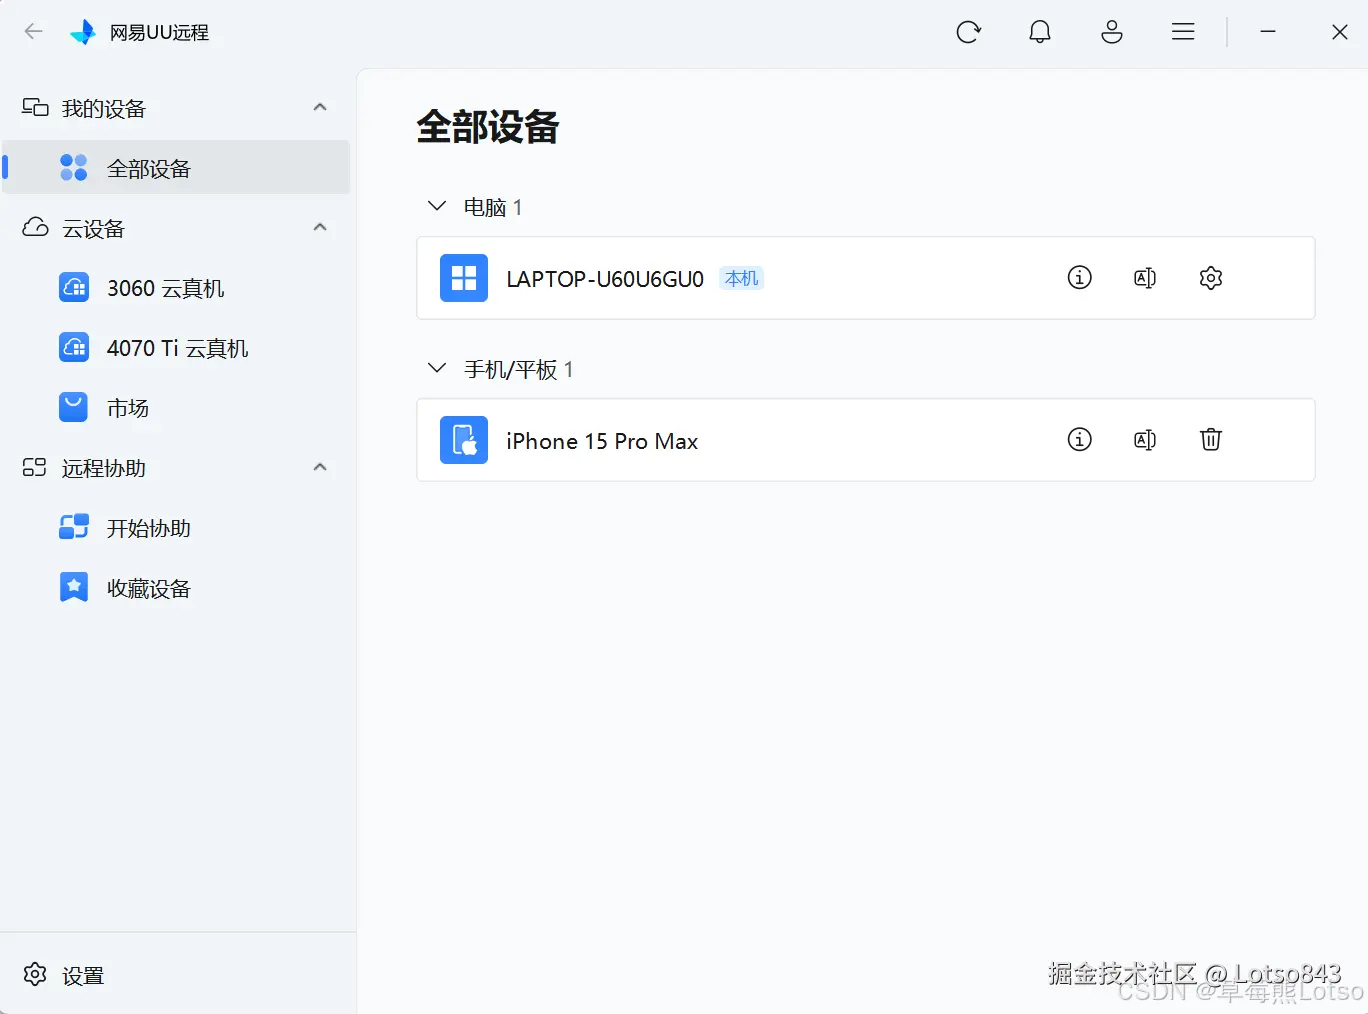Open 收藏设备 list

(x=177, y=588)
